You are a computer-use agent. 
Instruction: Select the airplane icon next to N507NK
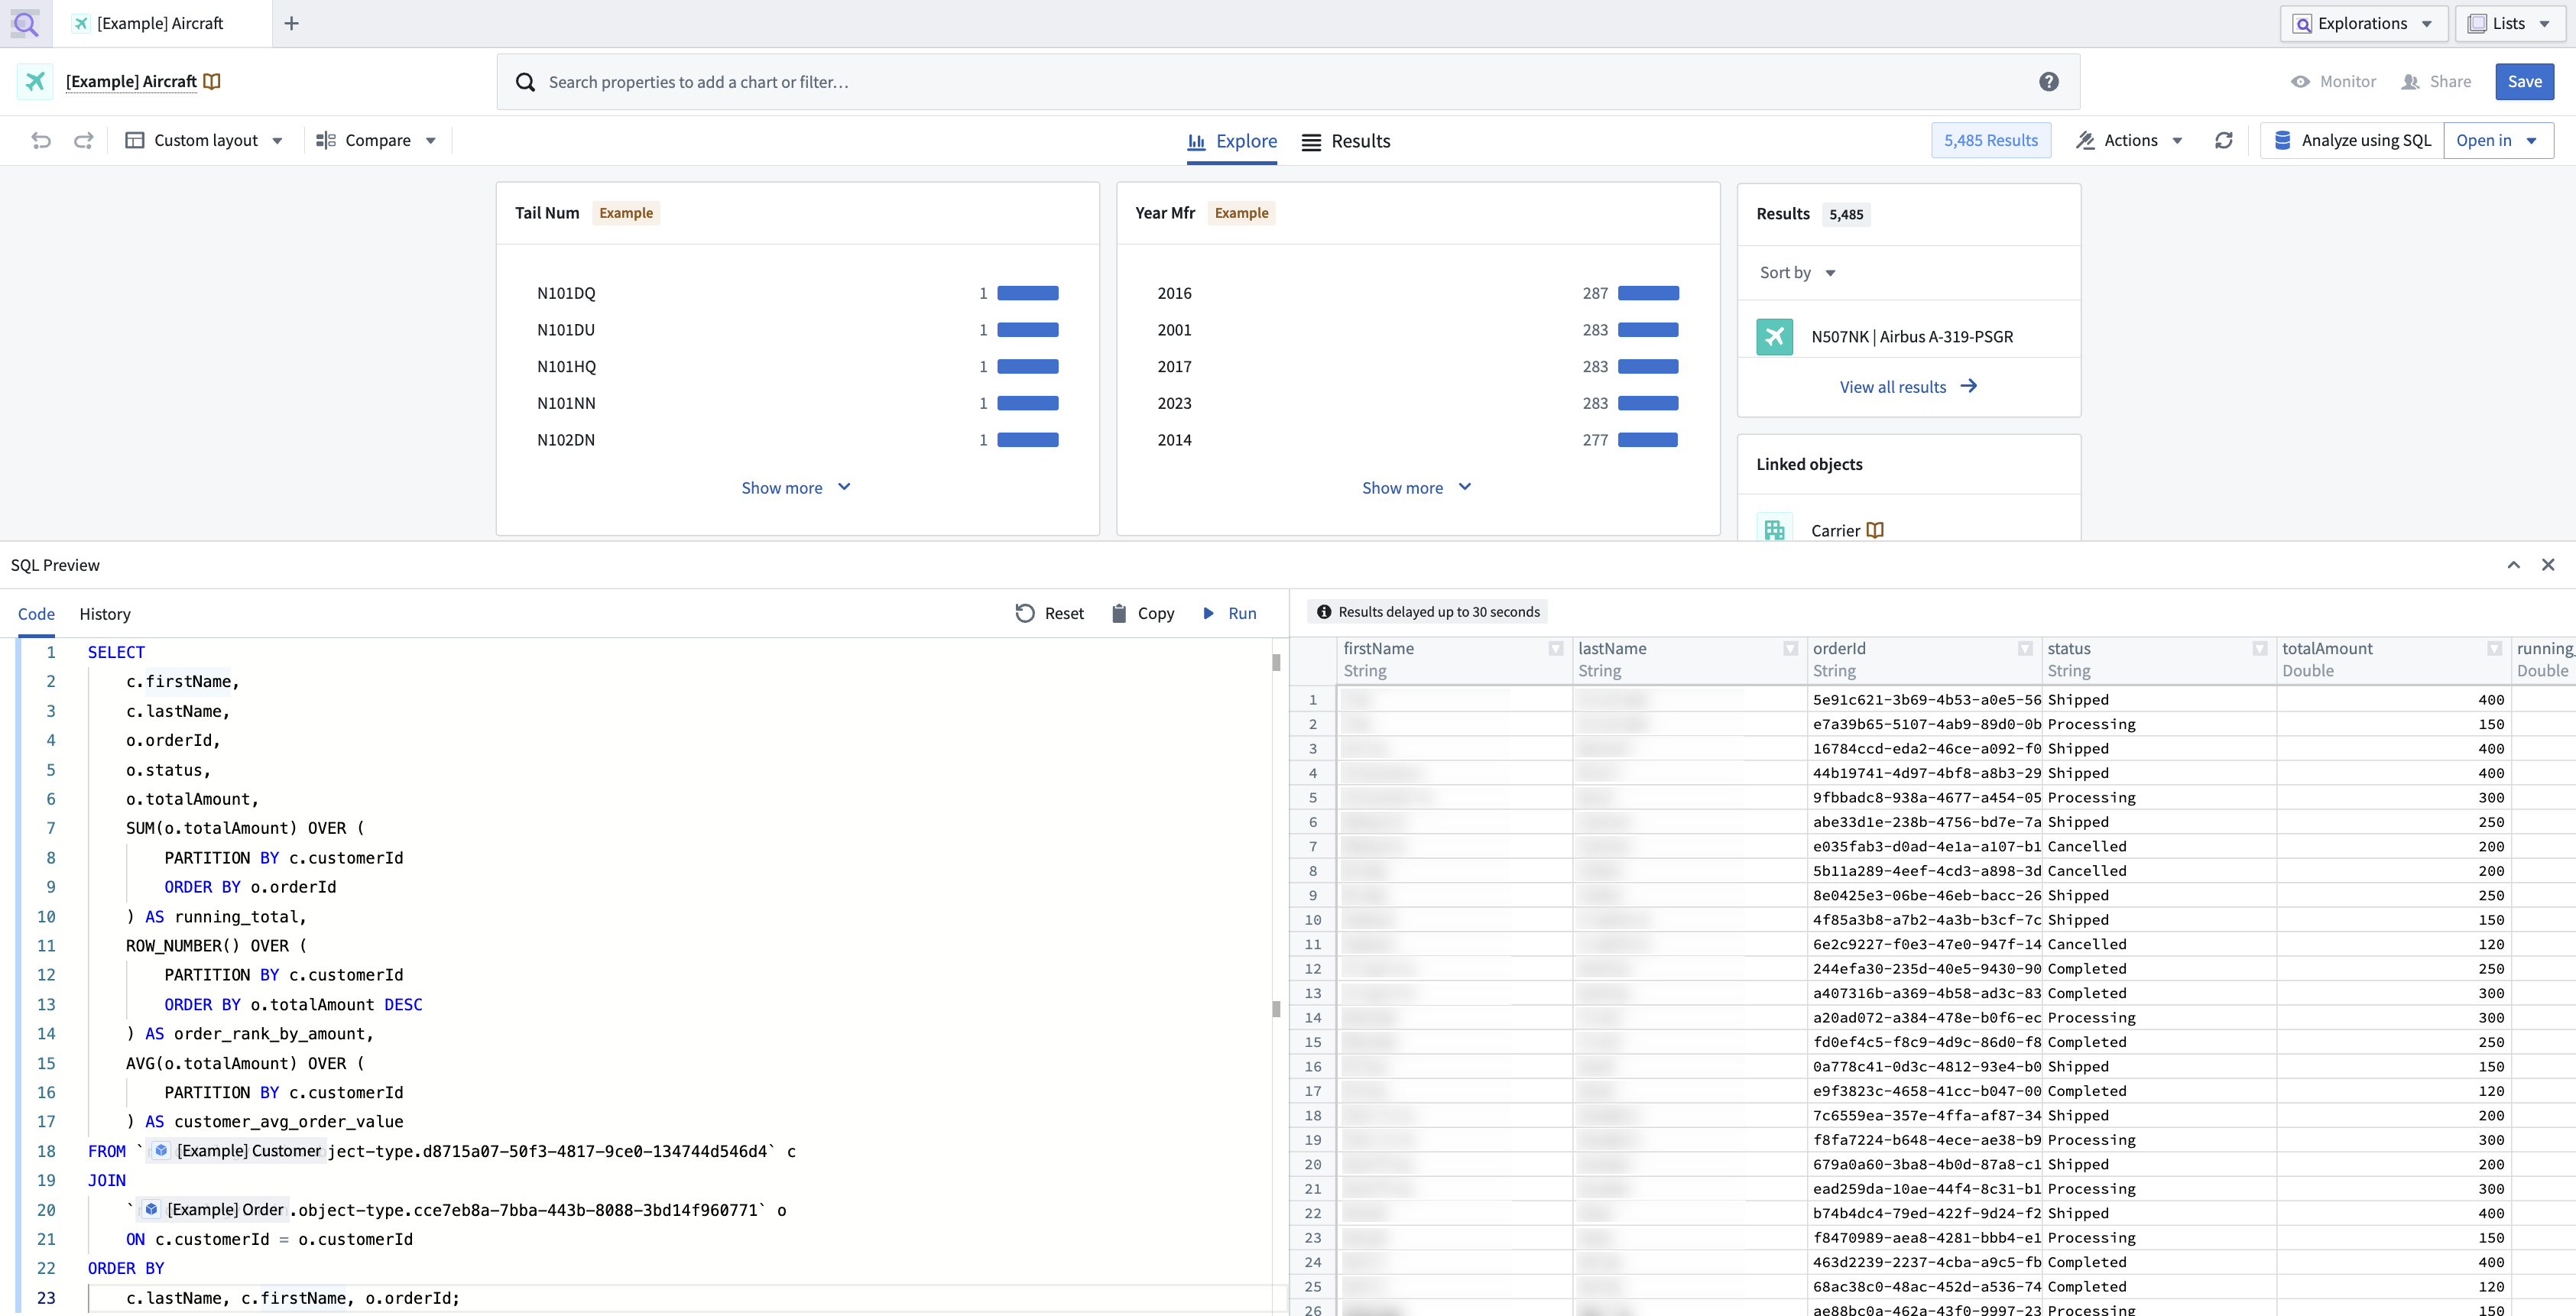pyautogui.click(x=1775, y=336)
